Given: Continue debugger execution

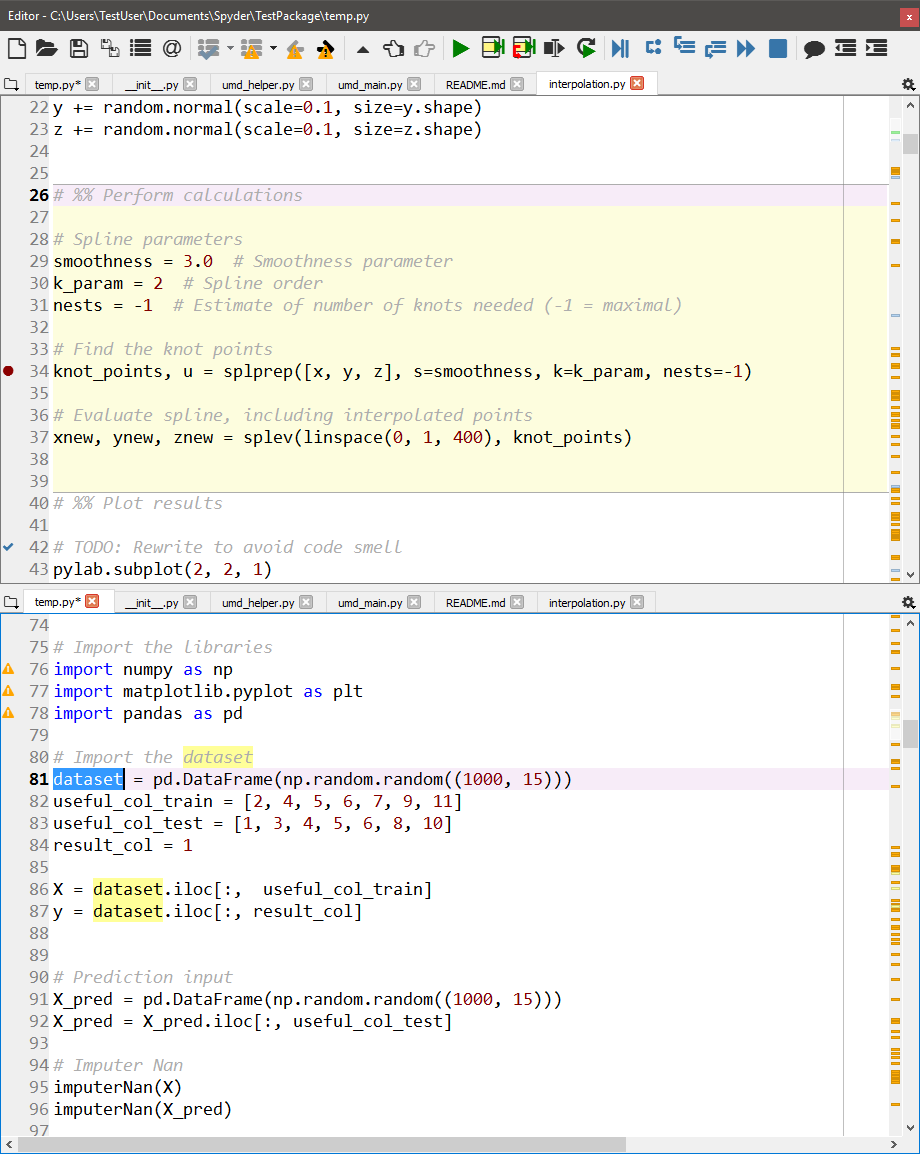Looking at the screenshot, I should pos(746,49).
